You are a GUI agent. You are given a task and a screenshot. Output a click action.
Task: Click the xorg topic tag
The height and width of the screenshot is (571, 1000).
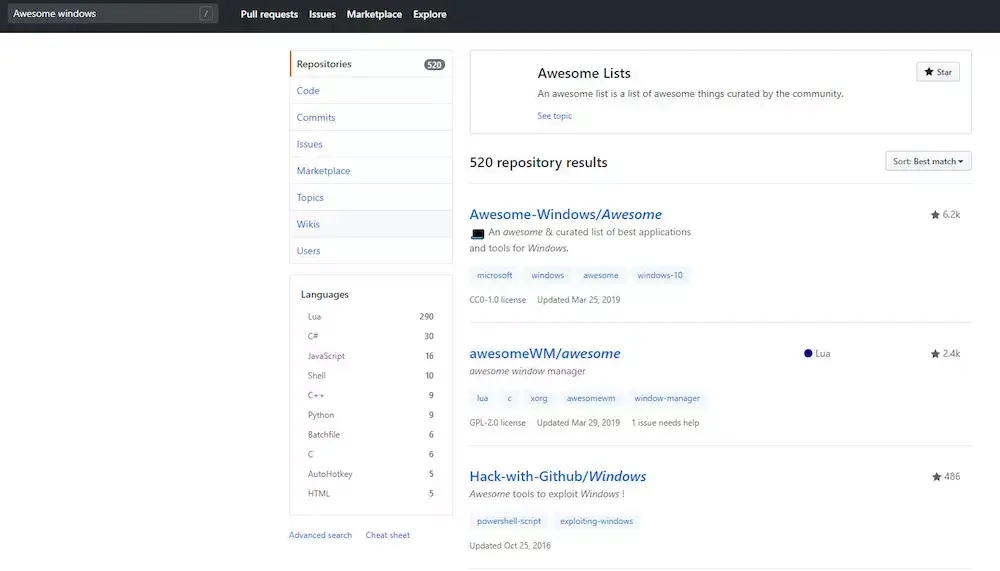click(539, 399)
